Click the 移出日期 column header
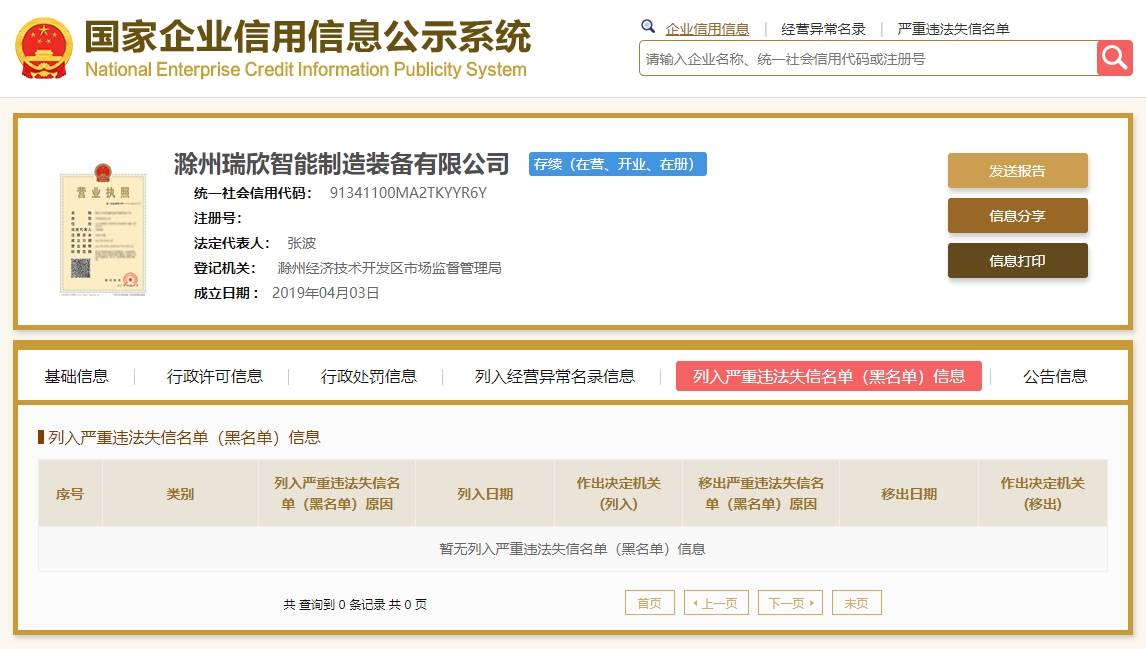This screenshot has width=1146, height=649. (908, 494)
